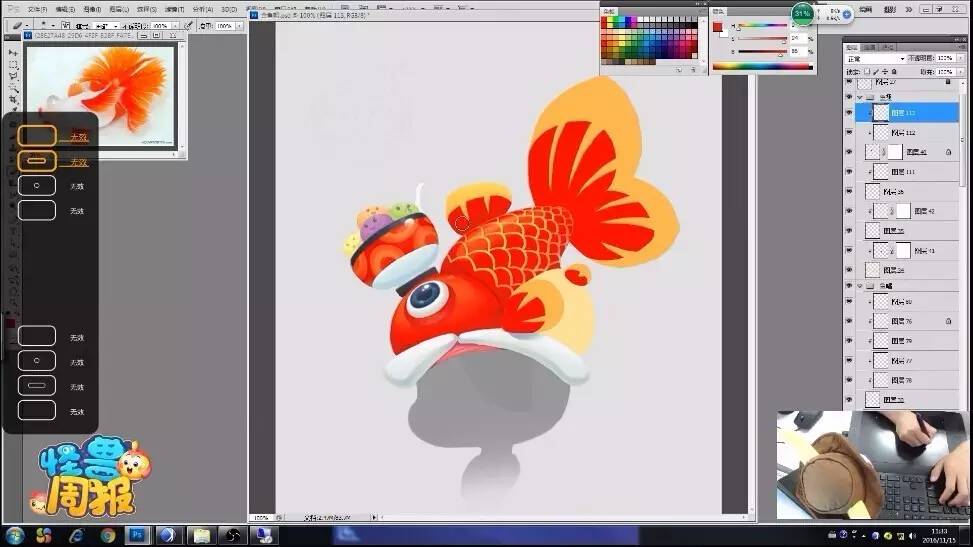
Task: Hide layer 图层 41
Action: (x=850, y=152)
